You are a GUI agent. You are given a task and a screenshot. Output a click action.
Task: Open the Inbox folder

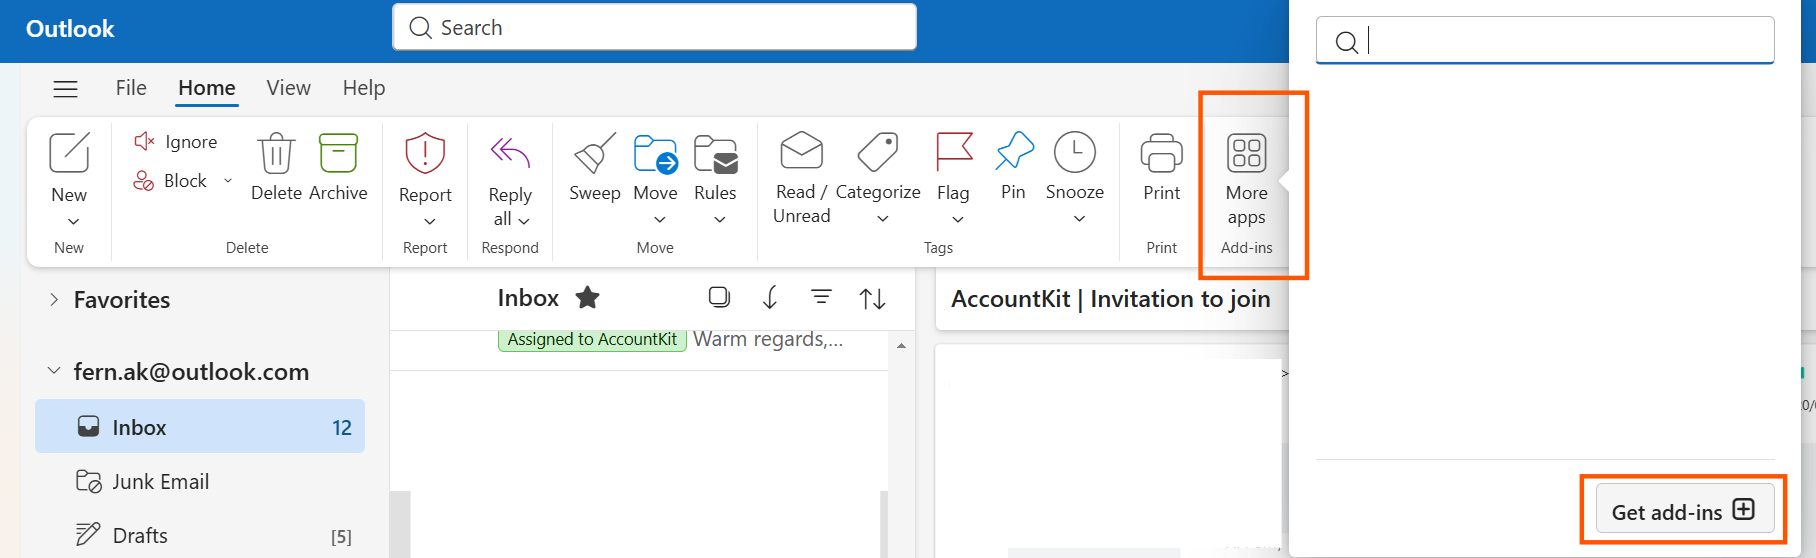200,427
